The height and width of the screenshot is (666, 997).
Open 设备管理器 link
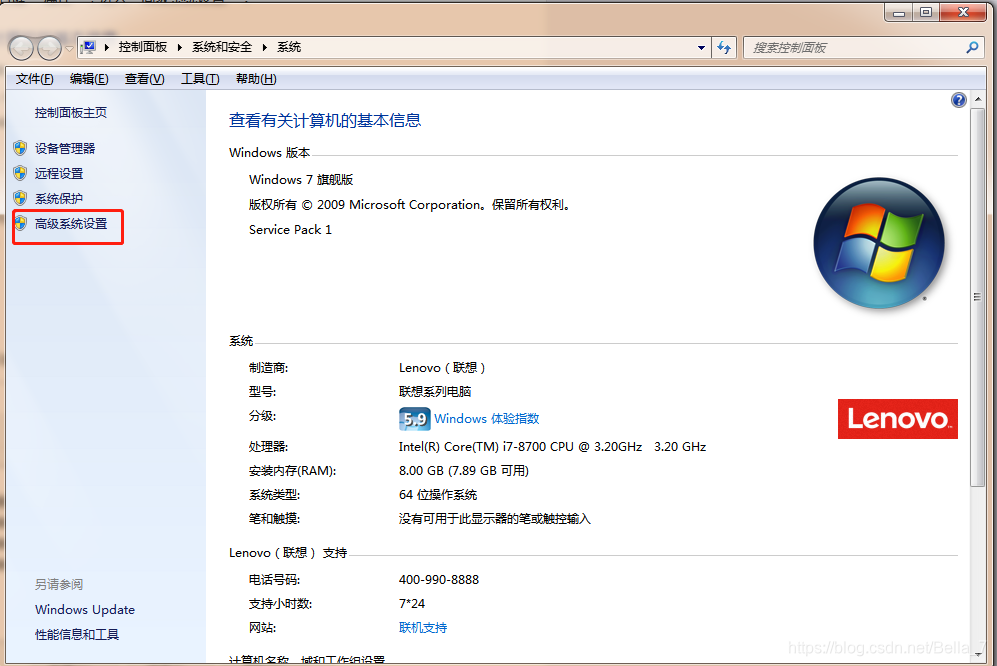coord(65,148)
